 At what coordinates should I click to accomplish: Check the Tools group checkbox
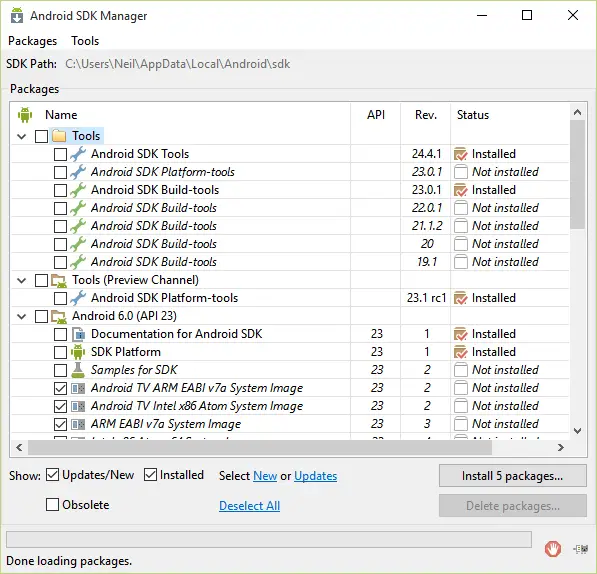pyautogui.click(x=41, y=136)
